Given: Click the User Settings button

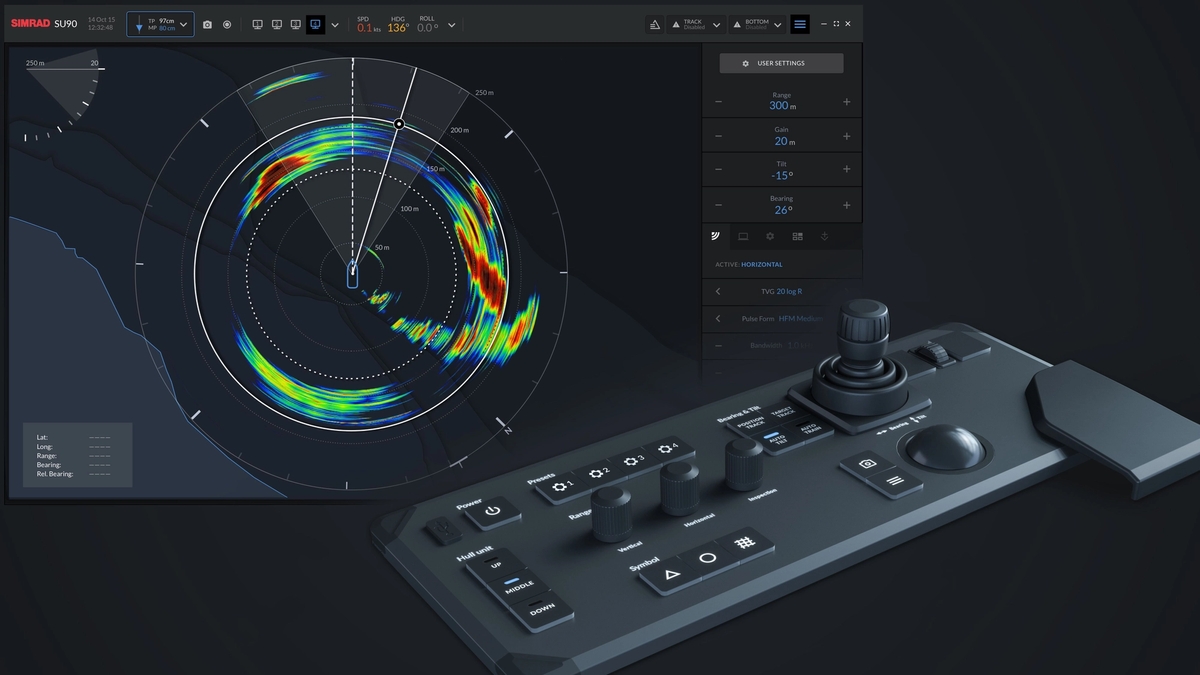Looking at the screenshot, I should coord(781,63).
